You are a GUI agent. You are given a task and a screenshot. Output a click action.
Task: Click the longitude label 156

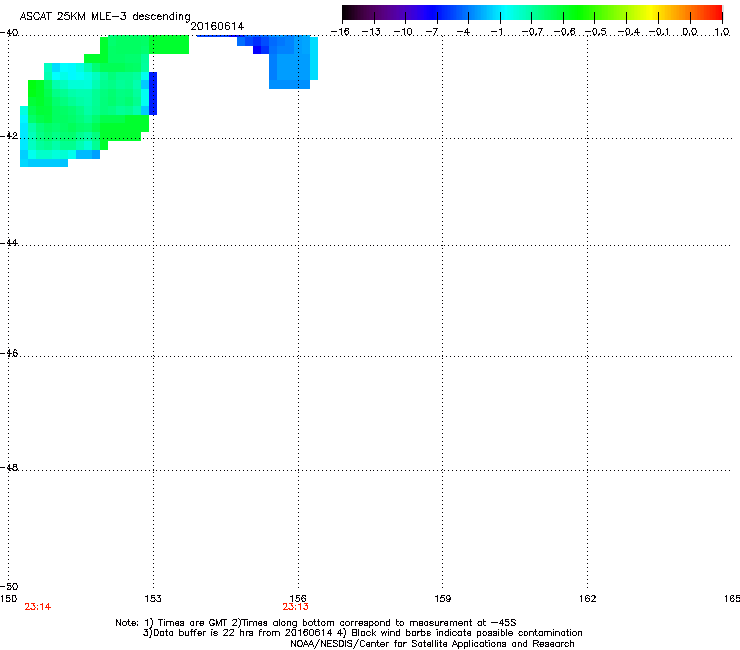pos(298,599)
